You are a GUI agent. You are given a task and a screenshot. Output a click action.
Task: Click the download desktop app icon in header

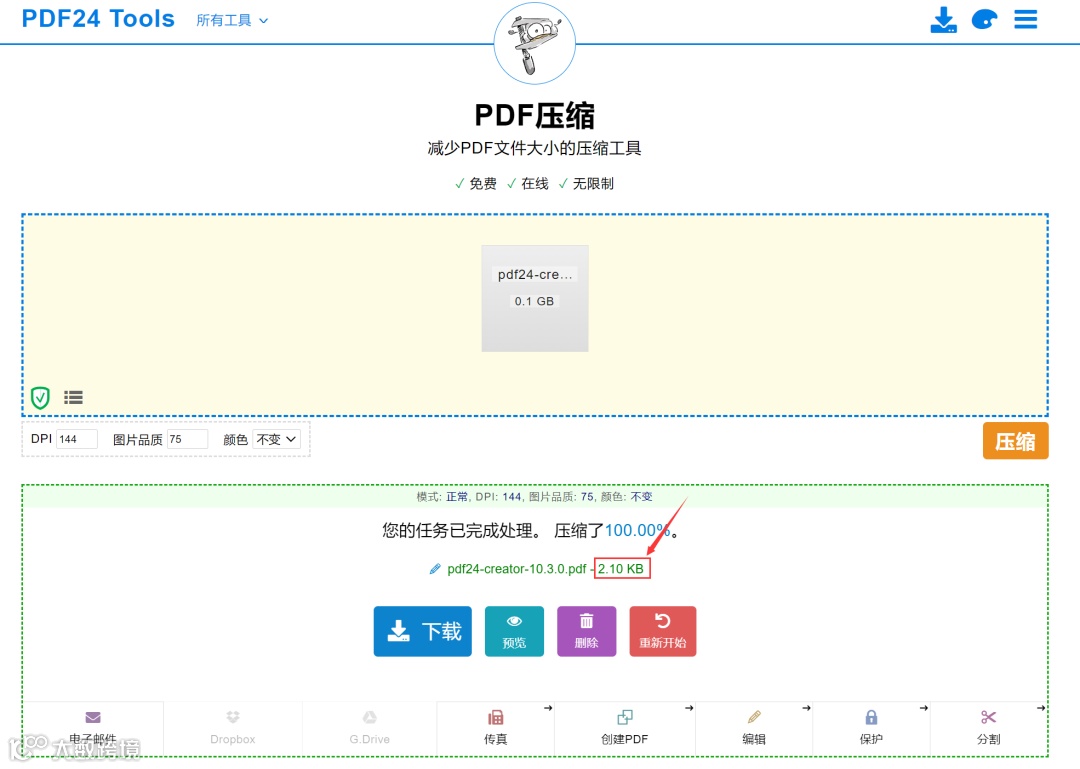click(943, 20)
